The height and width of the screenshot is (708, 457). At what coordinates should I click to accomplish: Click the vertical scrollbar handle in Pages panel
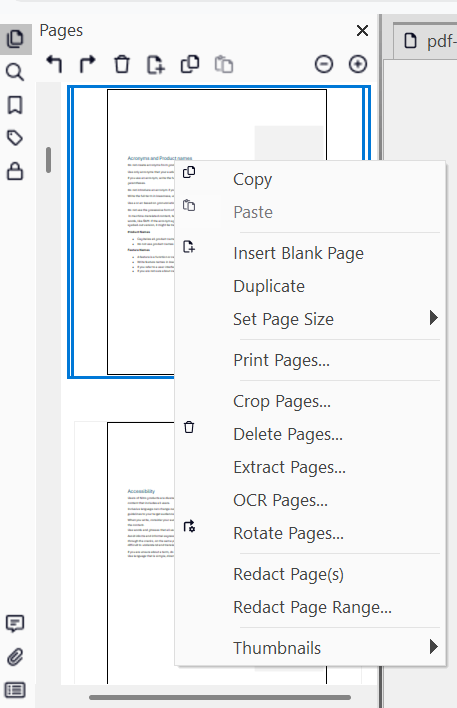point(48,160)
